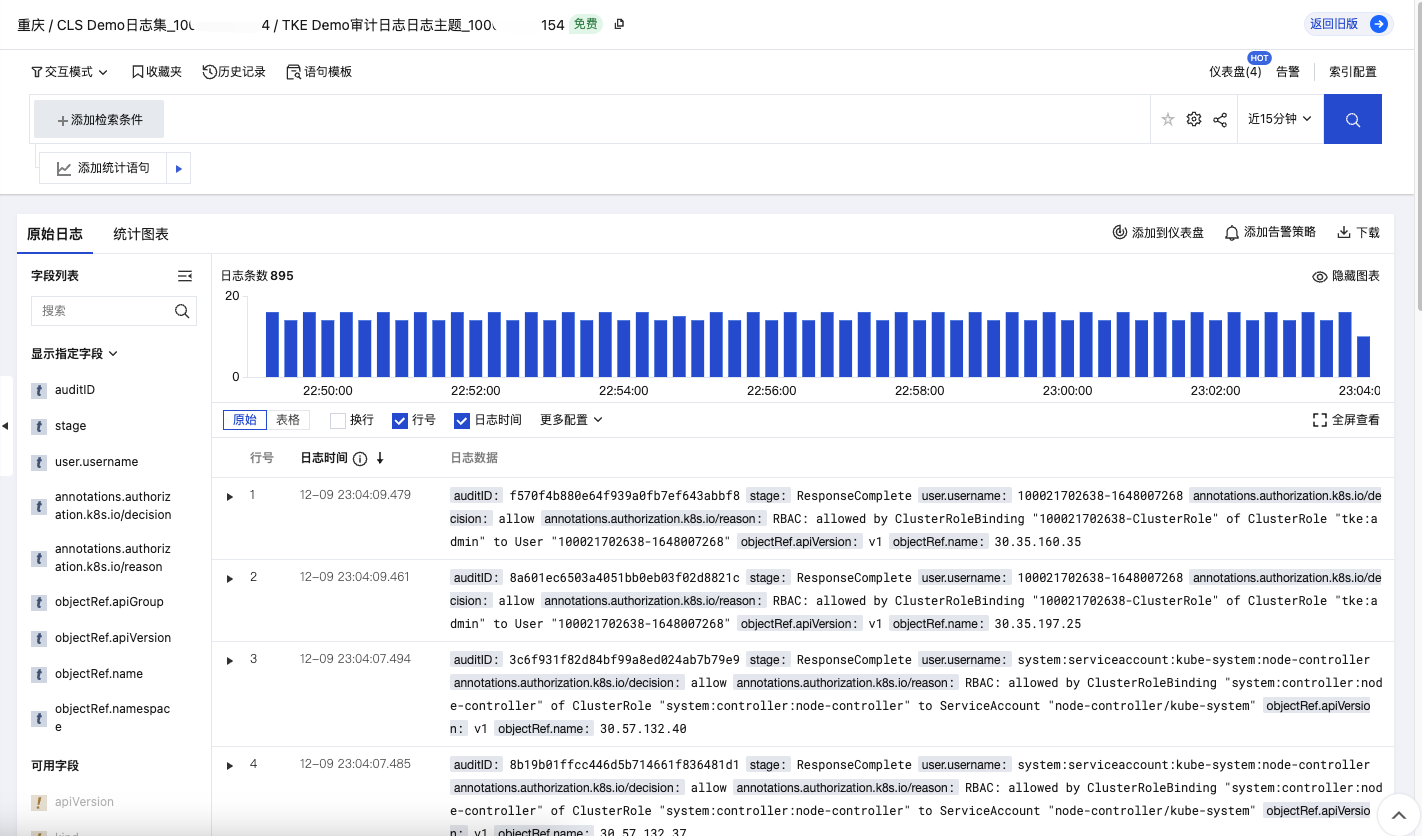Expand log row 4
1422x836 pixels.
[x=230, y=766]
